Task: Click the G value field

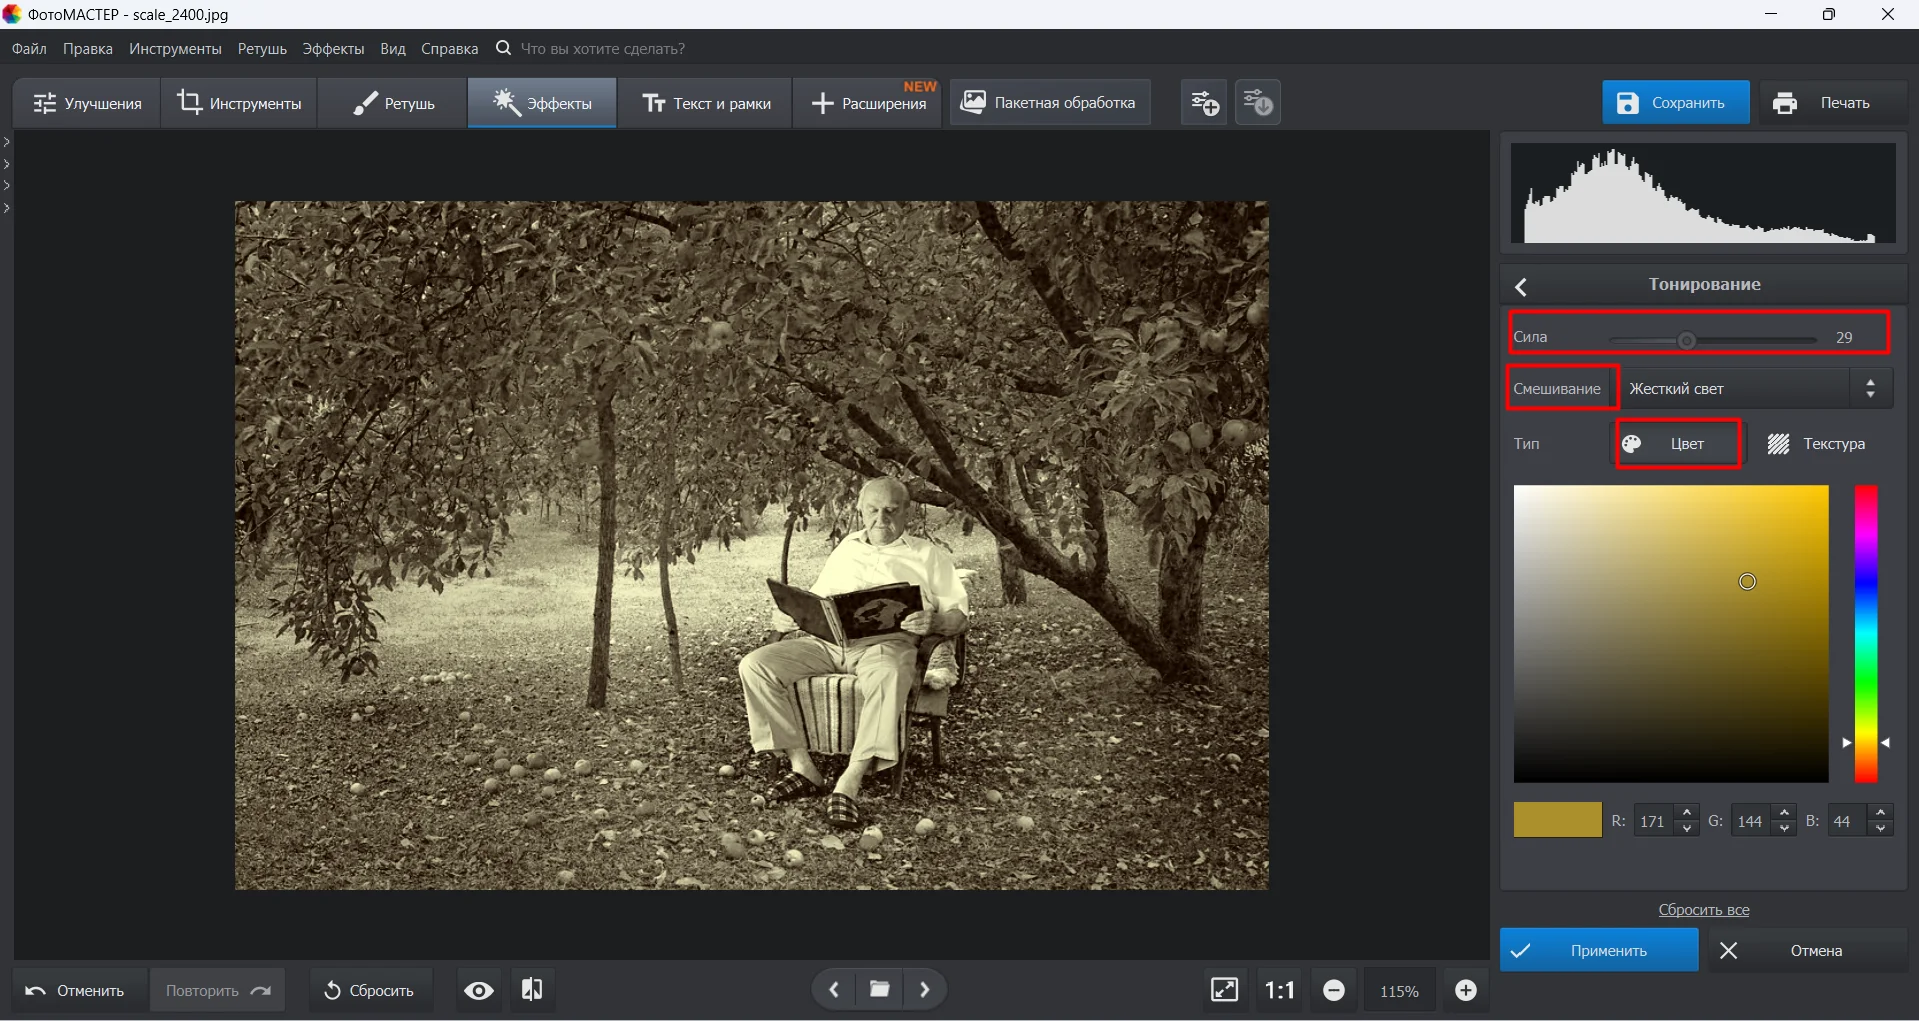Action: [x=1752, y=821]
